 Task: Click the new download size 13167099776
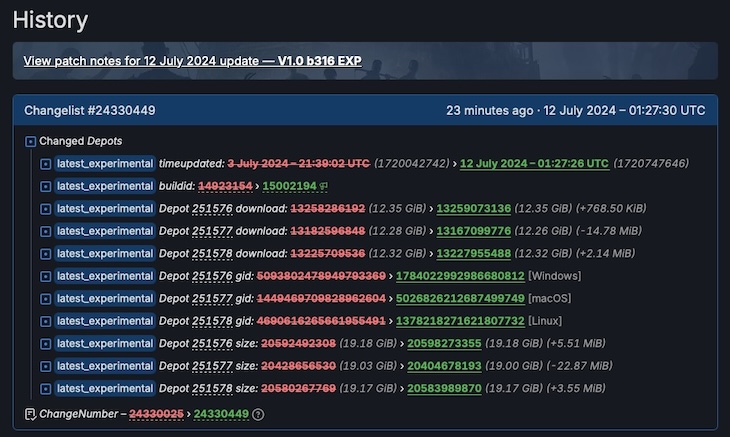click(459, 231)
